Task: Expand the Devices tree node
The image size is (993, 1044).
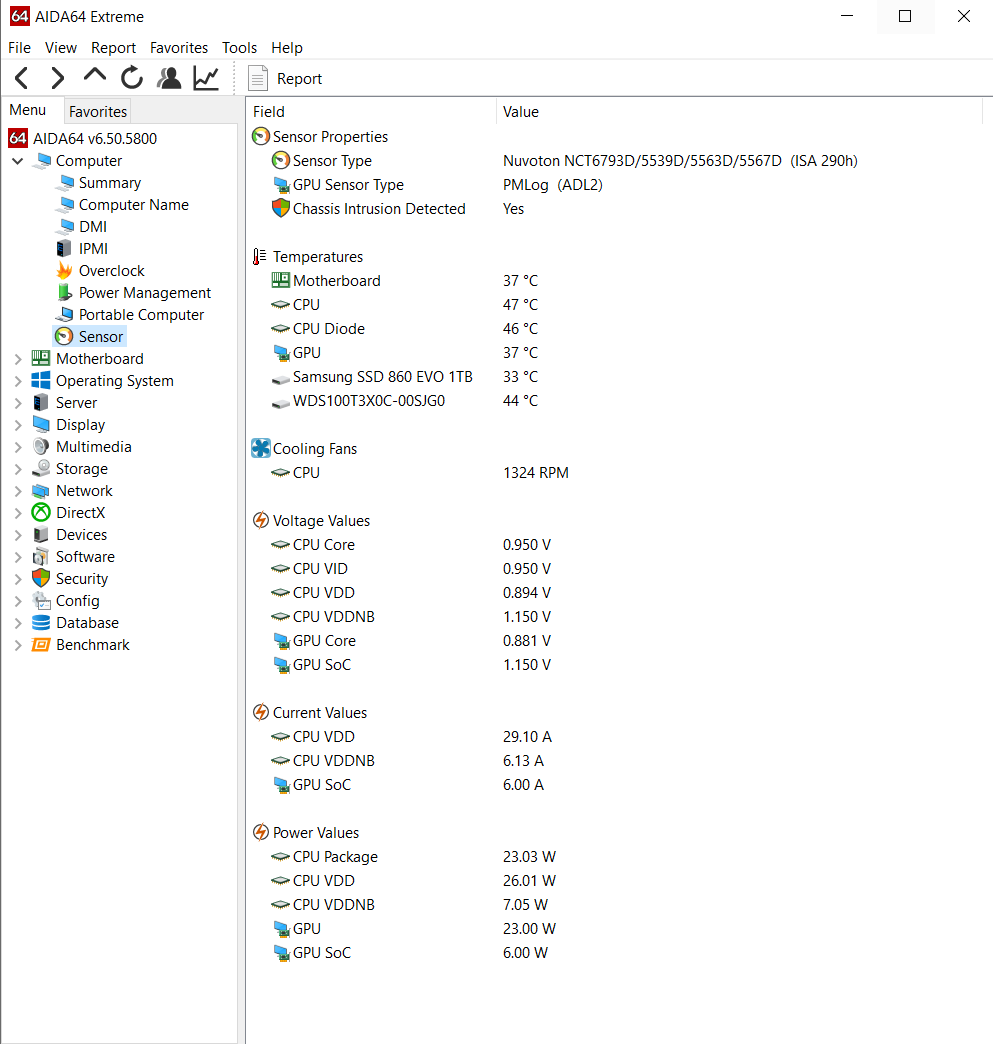Action: 18,535
